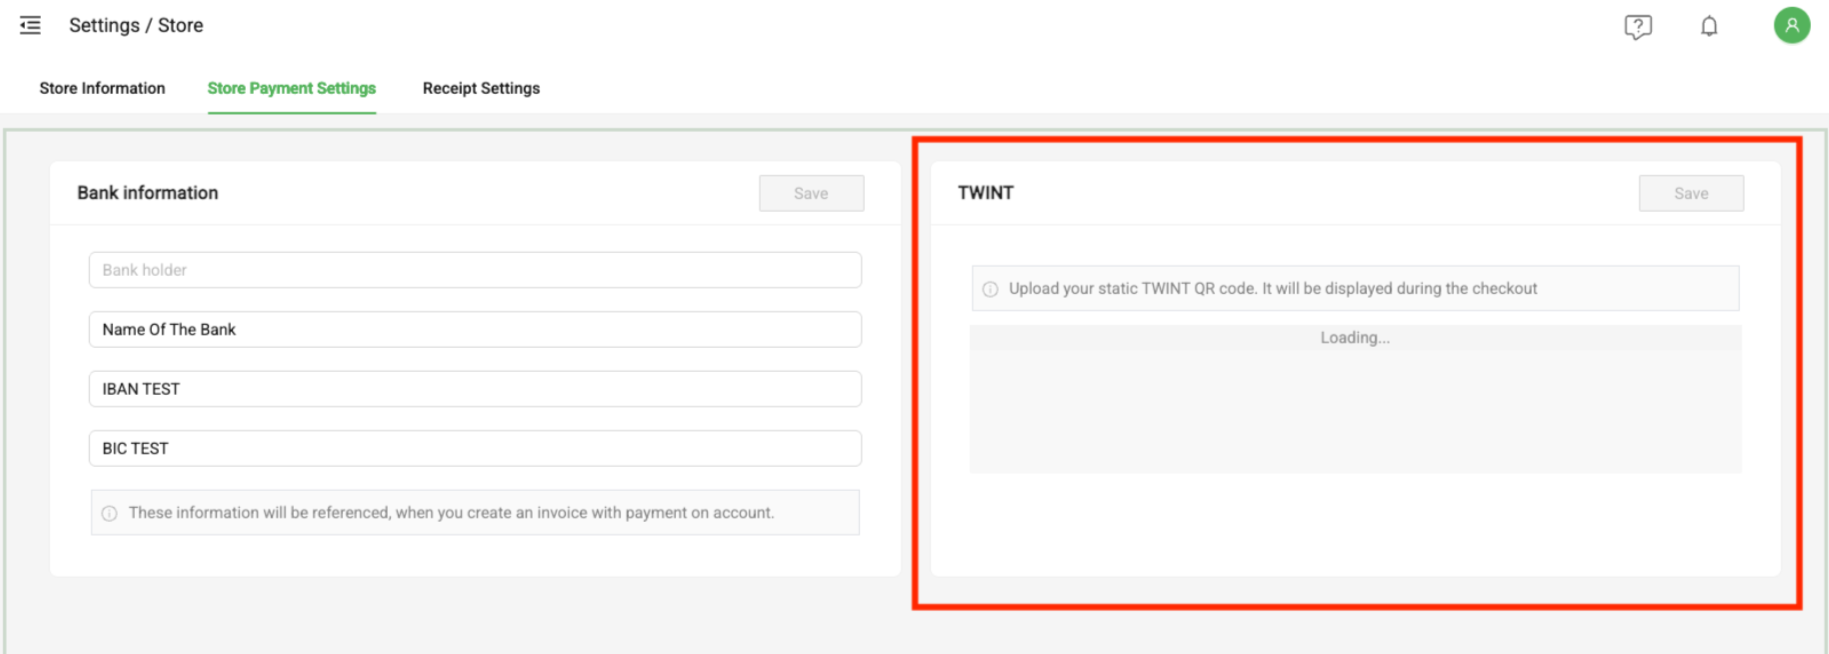Switch to the Store Information tab
This screenshot has width=1829, height=654.
point(102,88)
